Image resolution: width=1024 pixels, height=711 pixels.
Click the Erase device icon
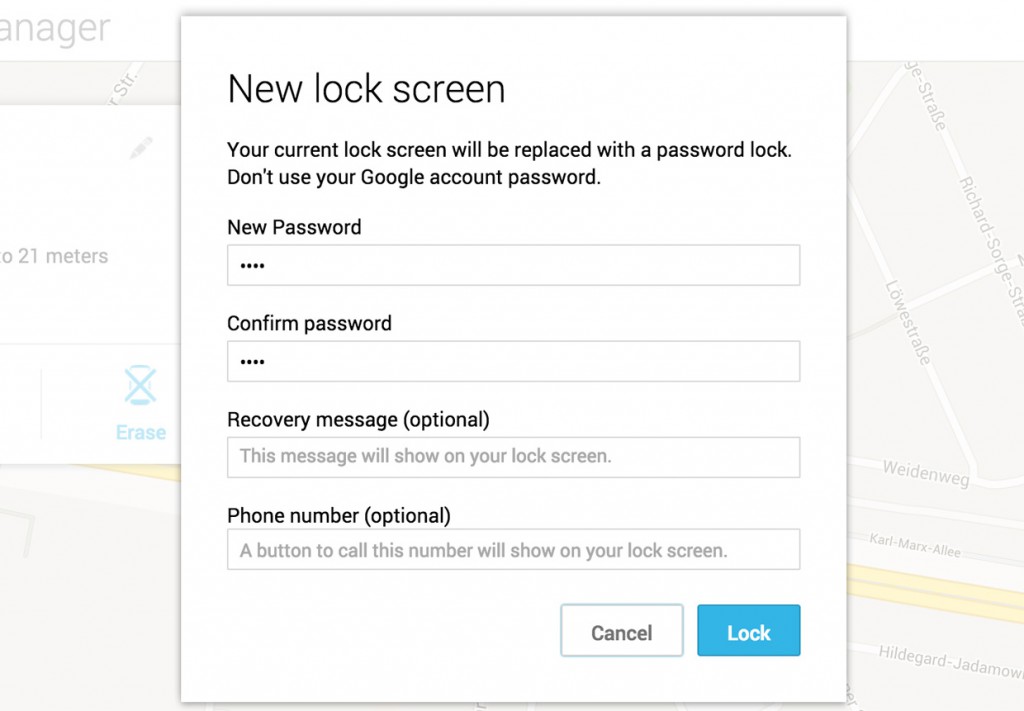(141, 386)
